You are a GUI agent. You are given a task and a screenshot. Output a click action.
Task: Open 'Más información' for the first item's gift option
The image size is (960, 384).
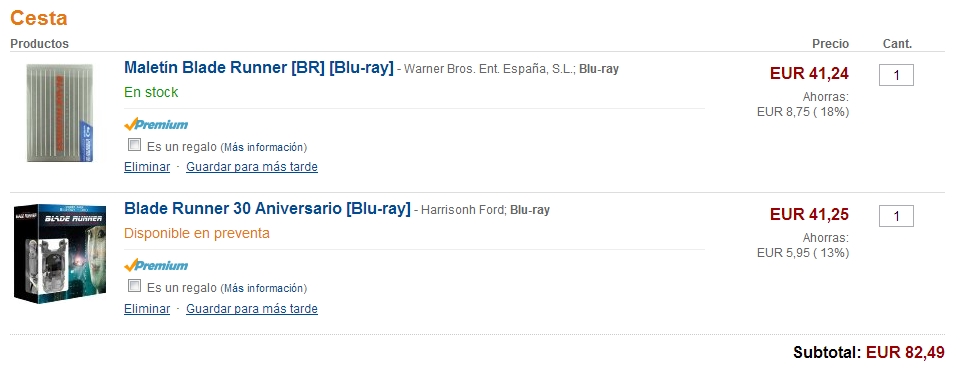(x=263, y=147)
